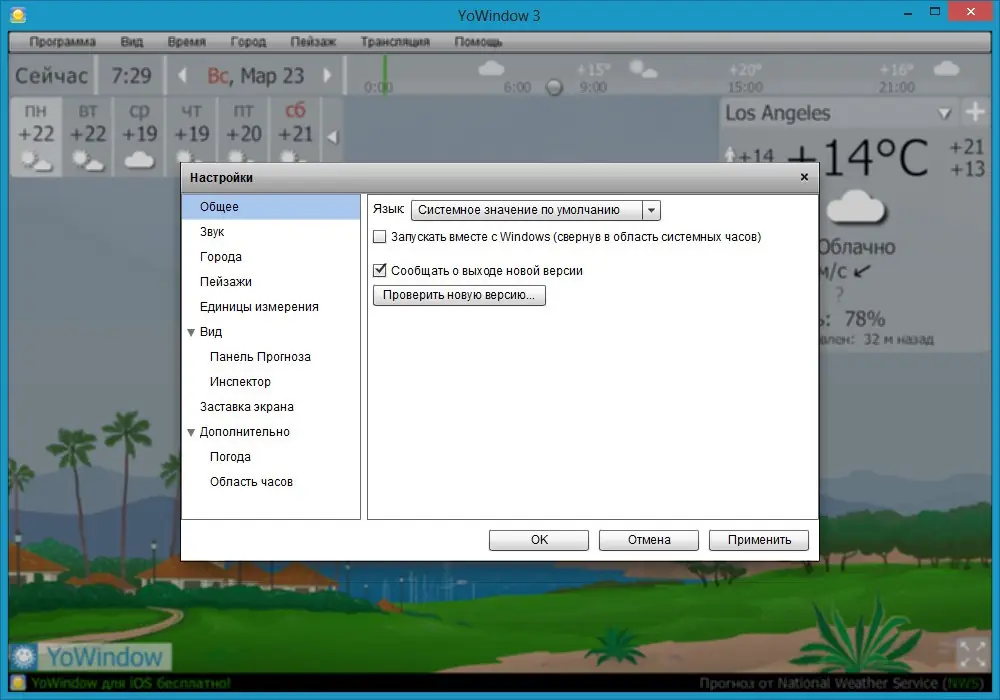Select Monday forecast day пн +22
This screenshot has width=1000, height=700.
36,136
